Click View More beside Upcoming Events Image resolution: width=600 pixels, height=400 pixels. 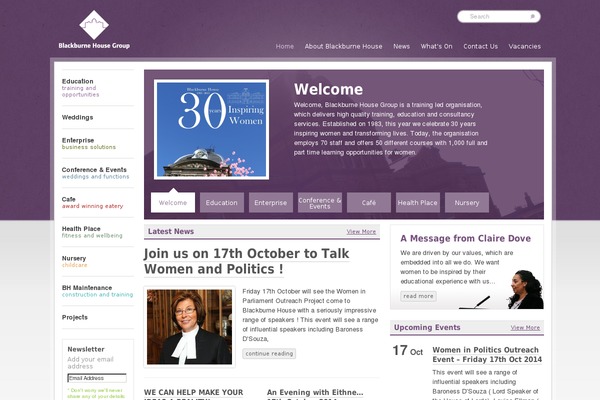(525, 328)
